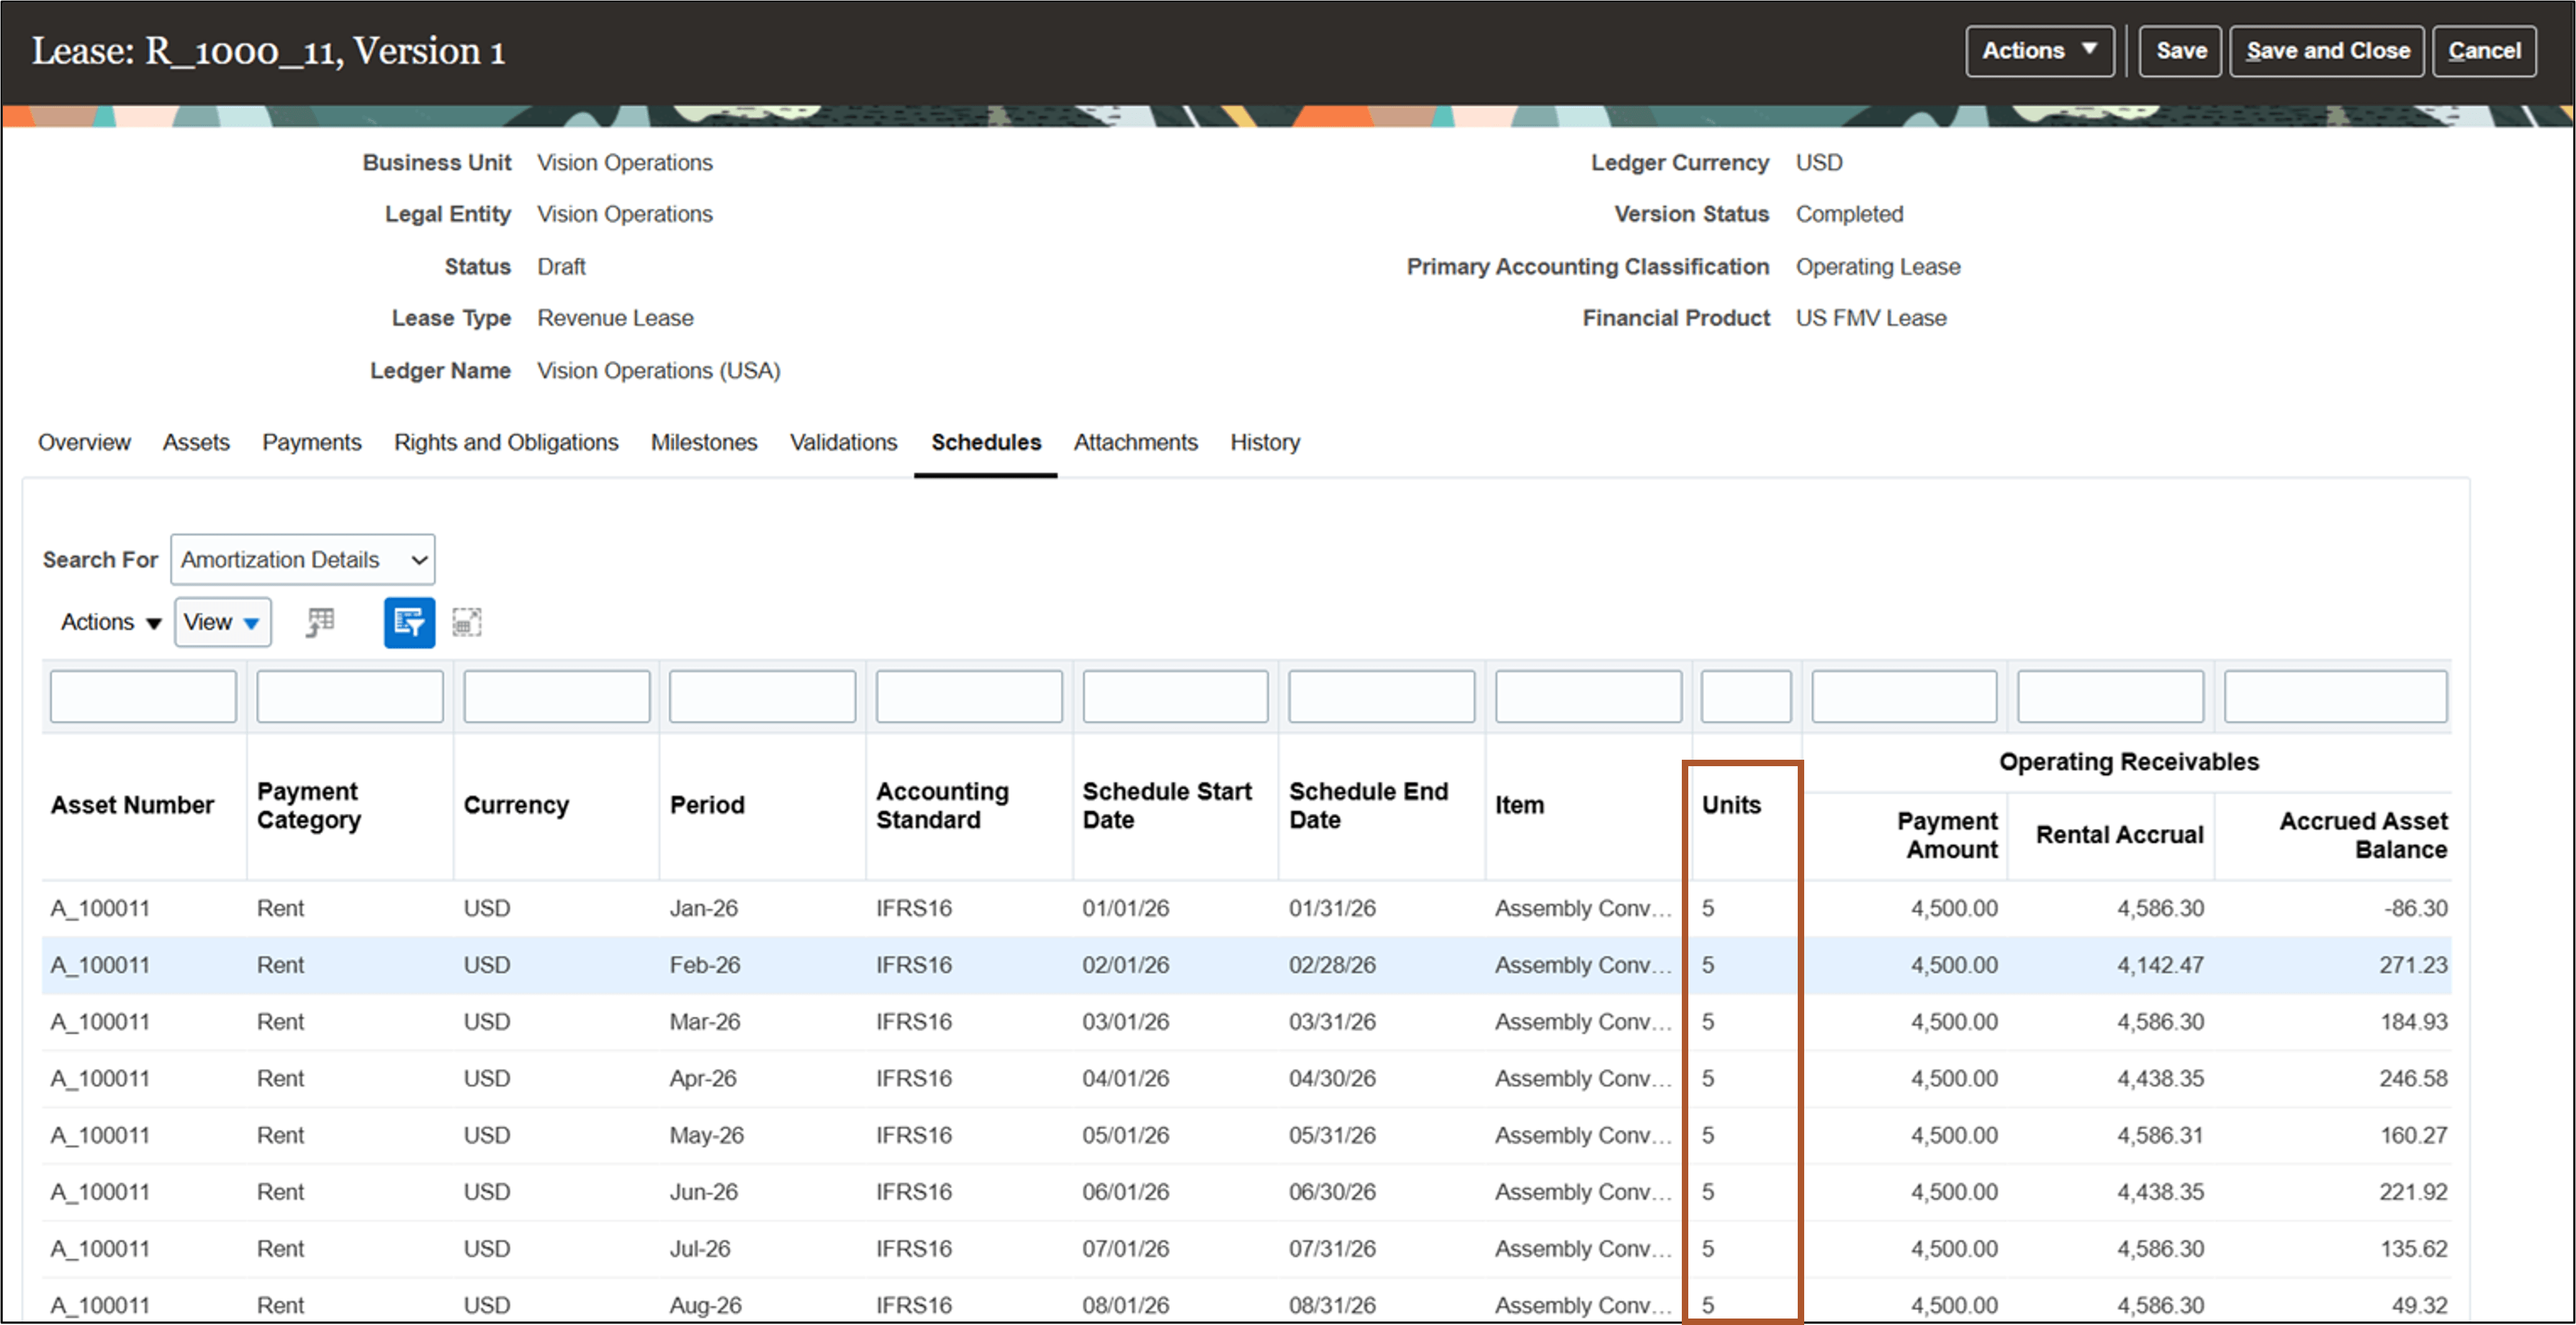The width and height of the screenshot is (2576, 1325).
Task: Click the 221.92 accrued asset balance
Action: coord(2413,1192)
